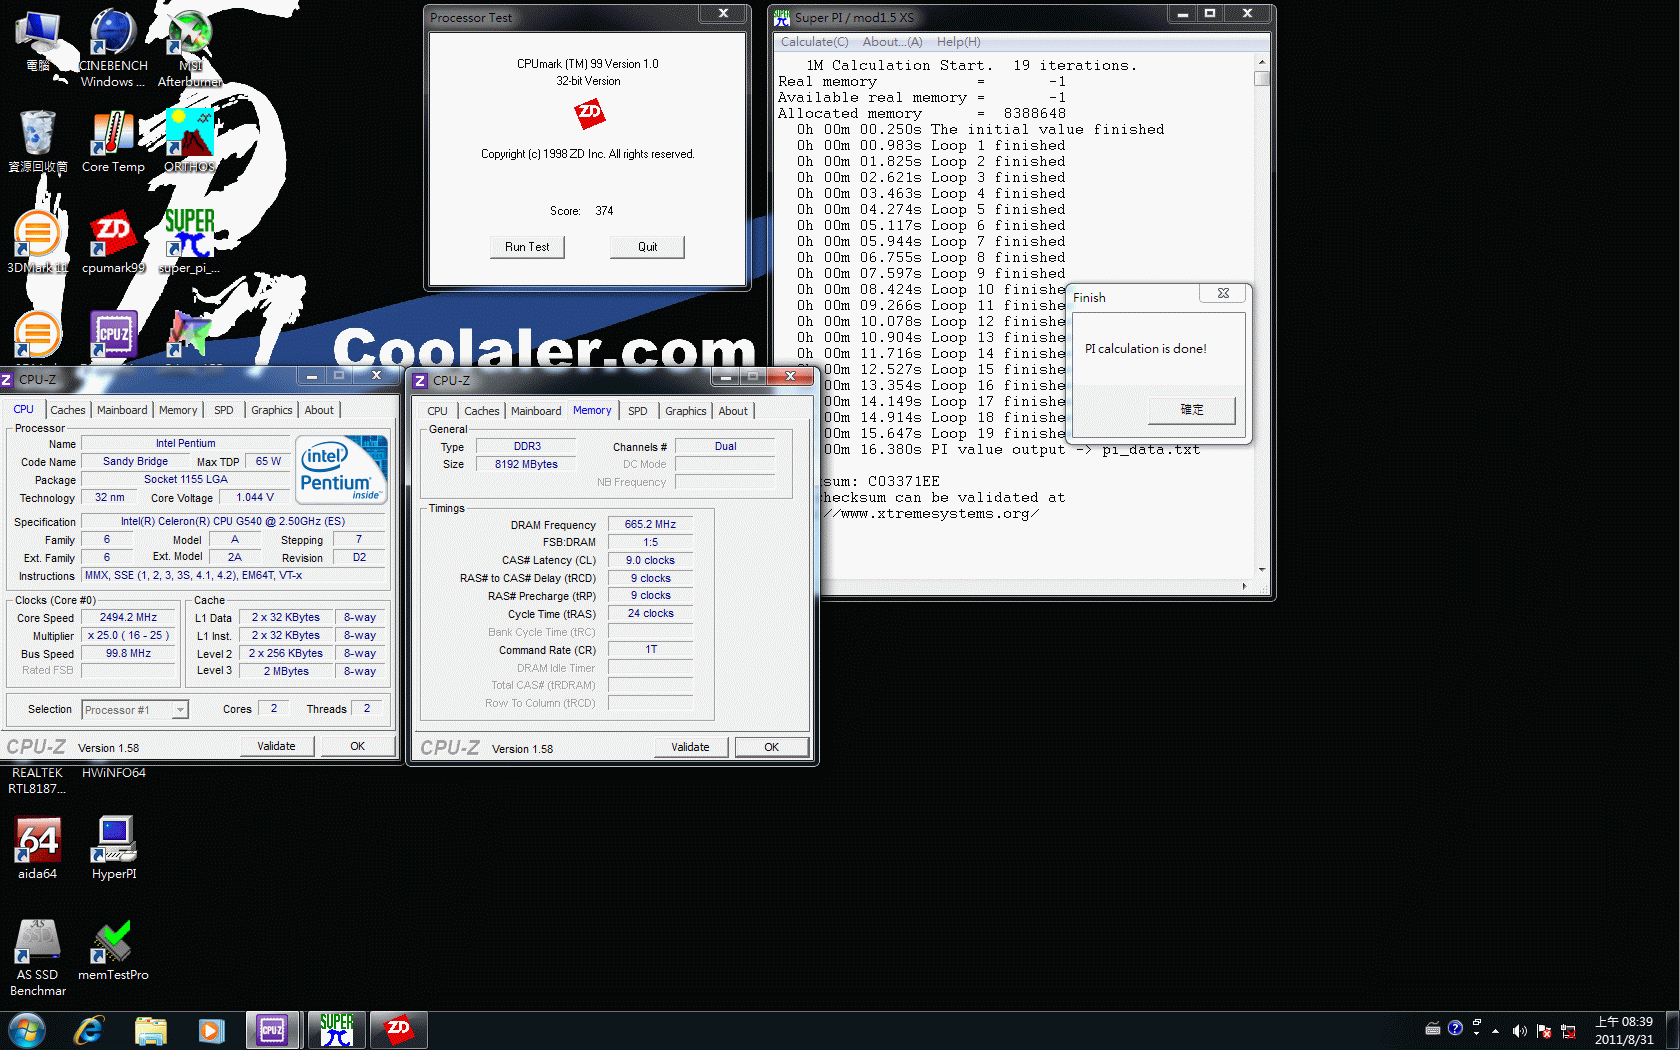The image size is (1680, 1050).
Task: Close the Finish dialog with its X
Action: coord(1222,293)
